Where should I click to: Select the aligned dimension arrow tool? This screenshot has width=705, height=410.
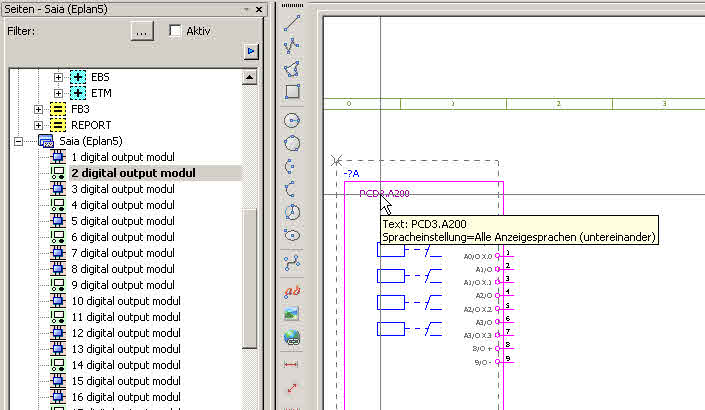292,388
